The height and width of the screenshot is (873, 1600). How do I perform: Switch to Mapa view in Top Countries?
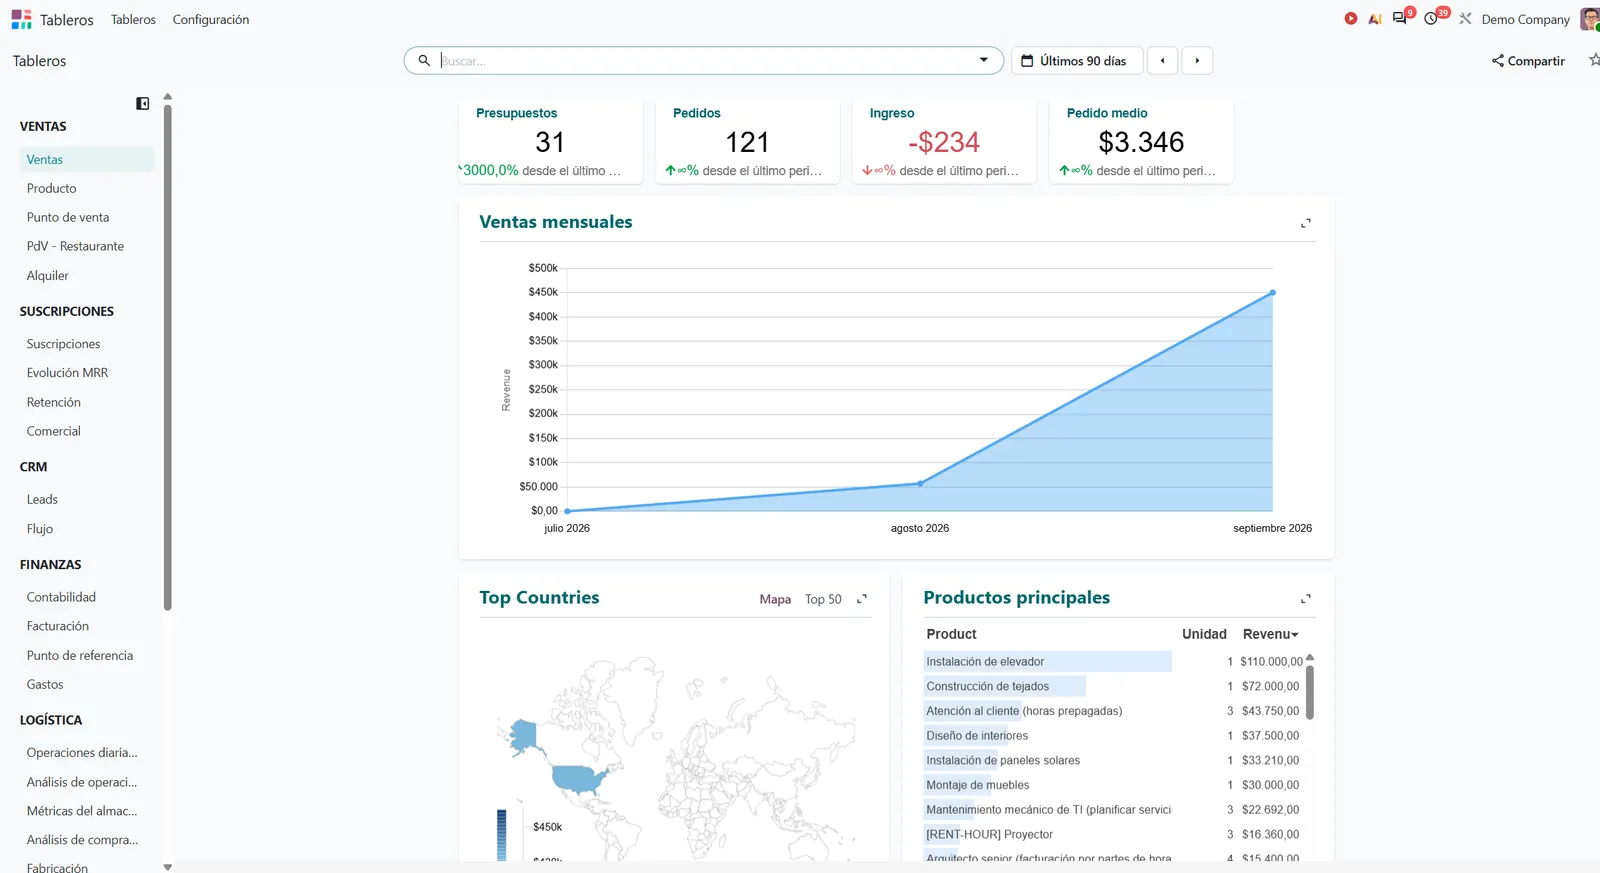pyautogui.click(x=775, y=599)
